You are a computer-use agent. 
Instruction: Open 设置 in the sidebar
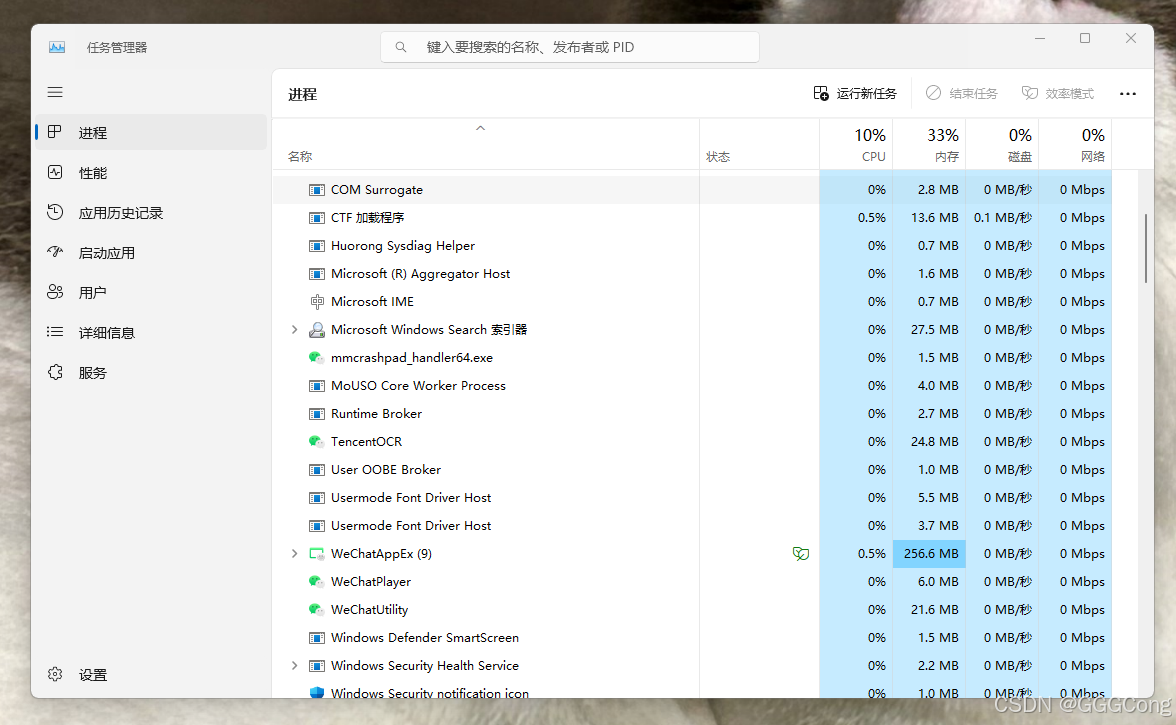coord(151,675)
